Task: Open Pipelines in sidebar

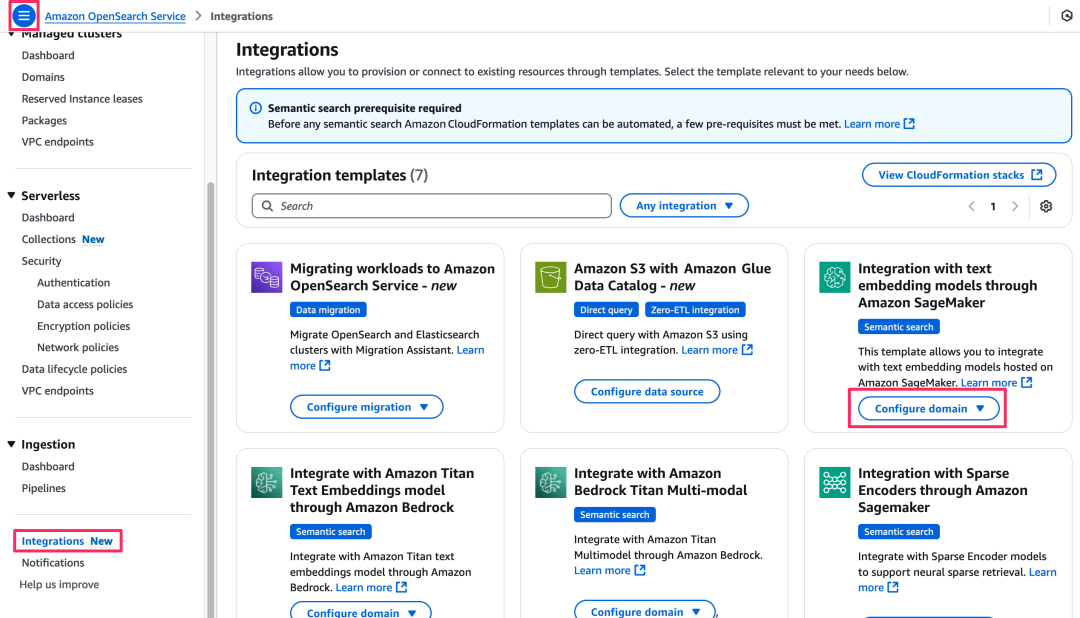Action: (43, 488)
